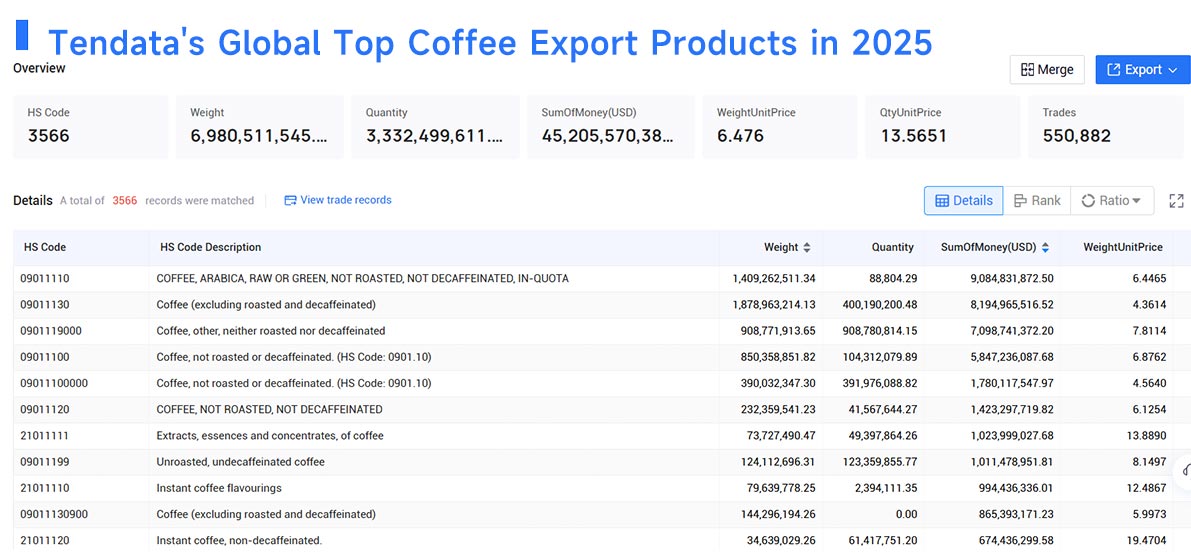Click 'Instant coffee flavourings' description
The height and width of the screenshot is (554, 1191).
[x=219, y=489]
